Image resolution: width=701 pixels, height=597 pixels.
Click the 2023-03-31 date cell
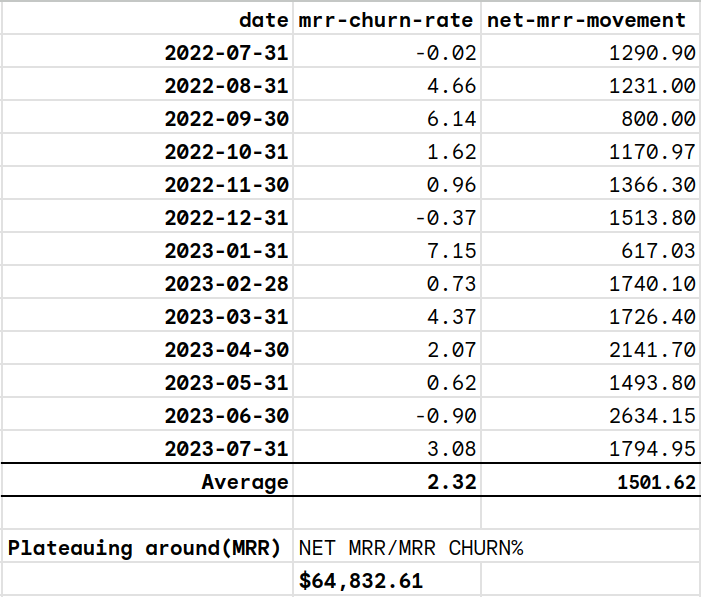pyautogui.click(x=147, y=316)
